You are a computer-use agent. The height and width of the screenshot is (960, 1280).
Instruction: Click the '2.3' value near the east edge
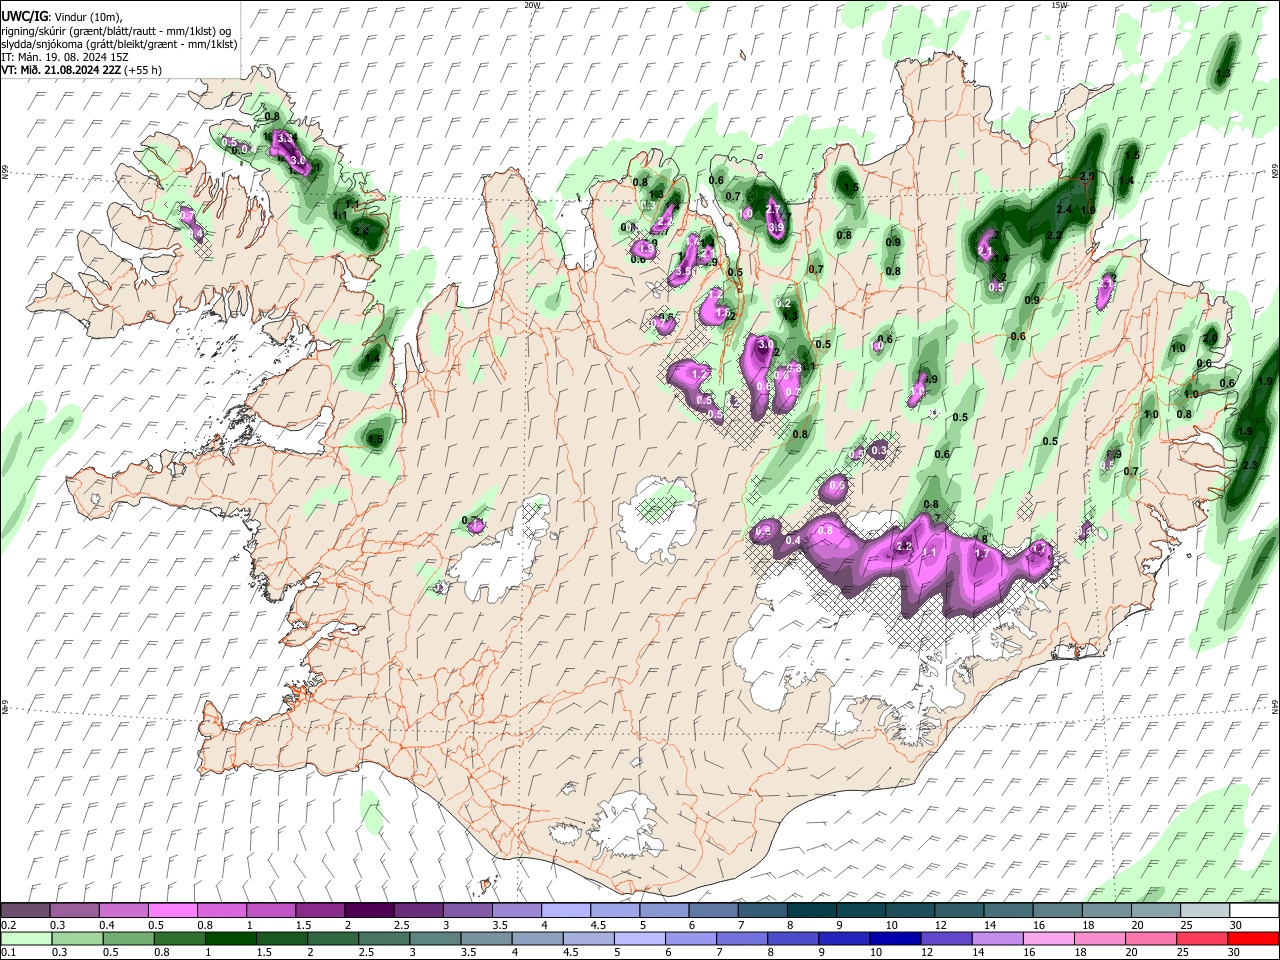pyautogui.click(x=1249, y=465)
